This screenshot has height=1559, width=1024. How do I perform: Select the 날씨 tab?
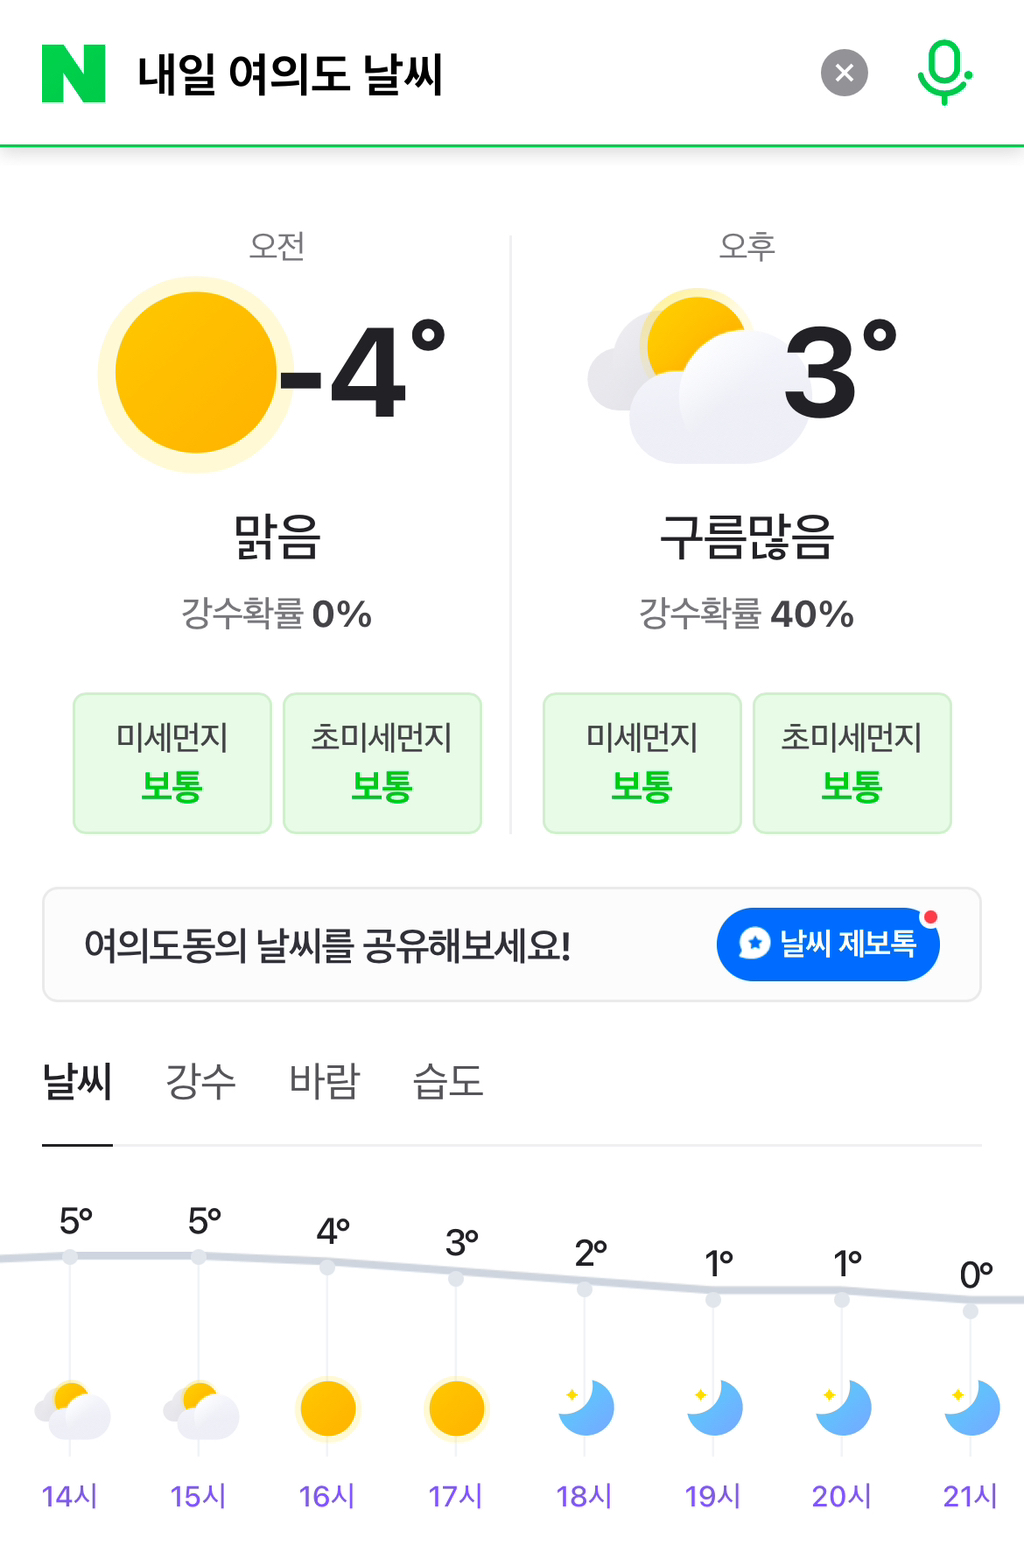point(77,1082)
